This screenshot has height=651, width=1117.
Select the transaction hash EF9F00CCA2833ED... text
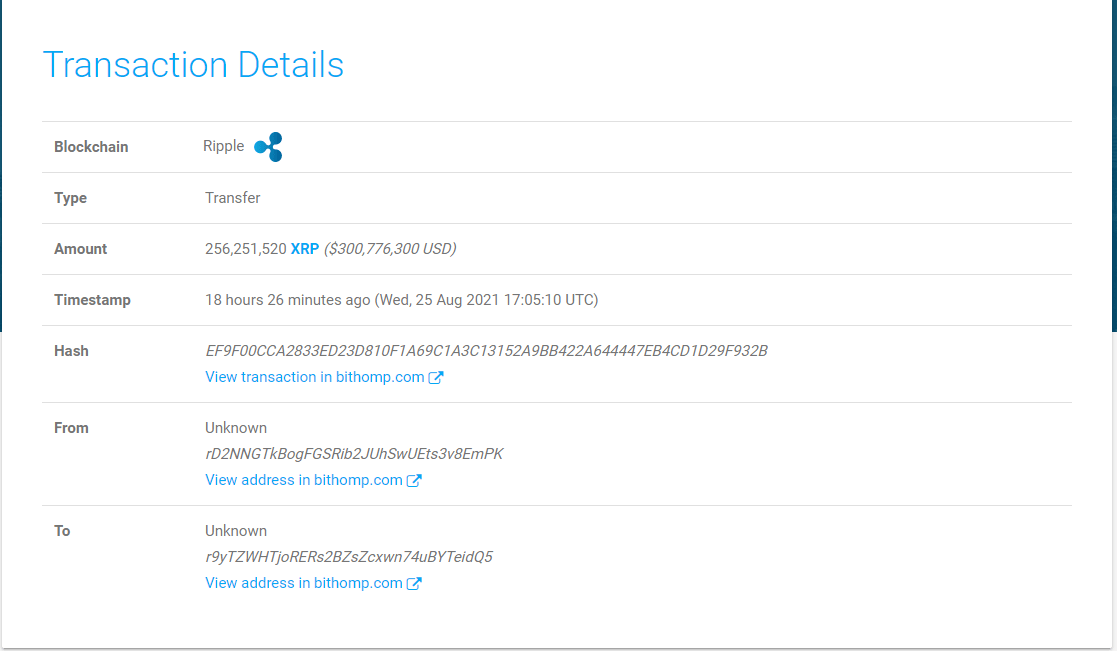click(x=487, y=351)
